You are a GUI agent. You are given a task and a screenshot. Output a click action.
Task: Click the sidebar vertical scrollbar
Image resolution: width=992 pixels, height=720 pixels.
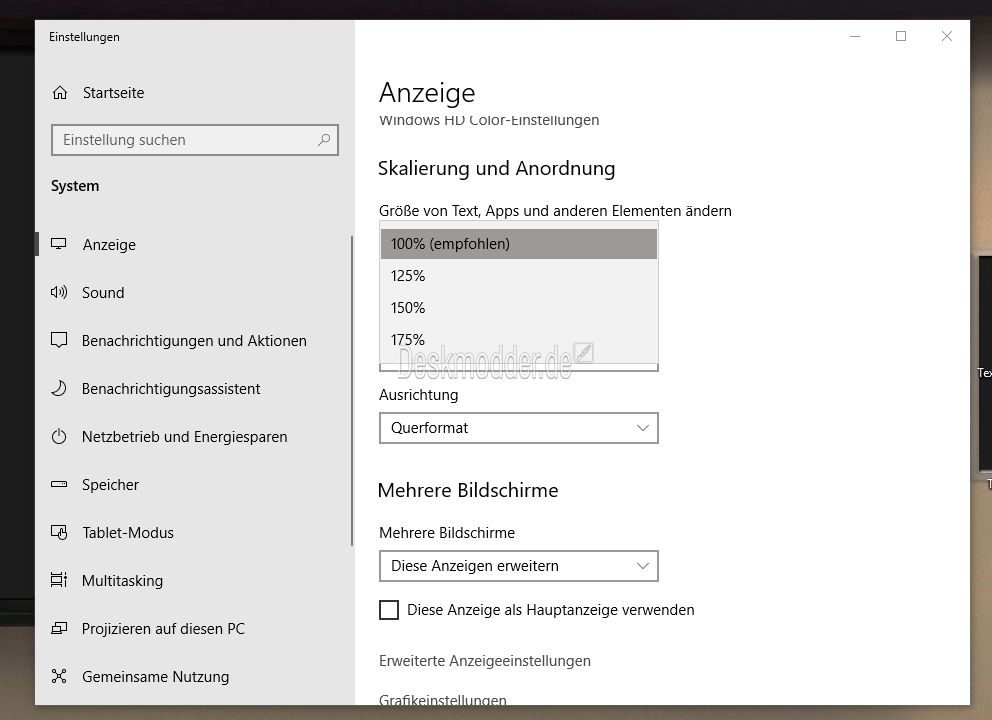[352, 391]
